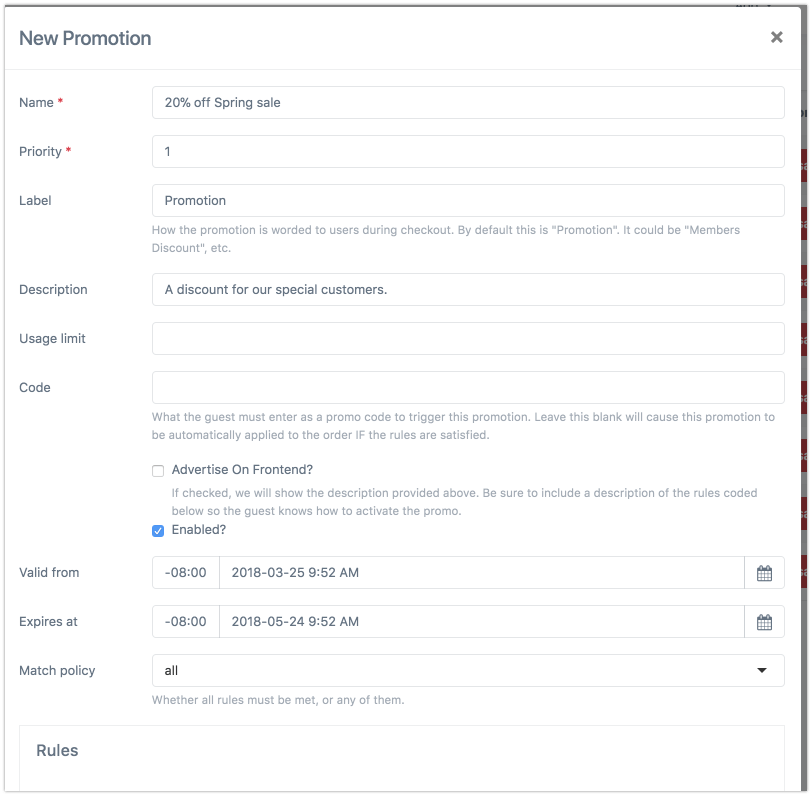Click into the Name field
The height and width of the screenshot is (796, 812).
pos(468,103)
